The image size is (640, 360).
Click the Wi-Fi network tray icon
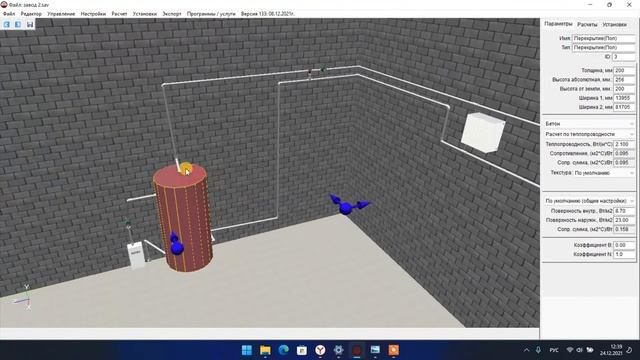(x=570, y=350)
